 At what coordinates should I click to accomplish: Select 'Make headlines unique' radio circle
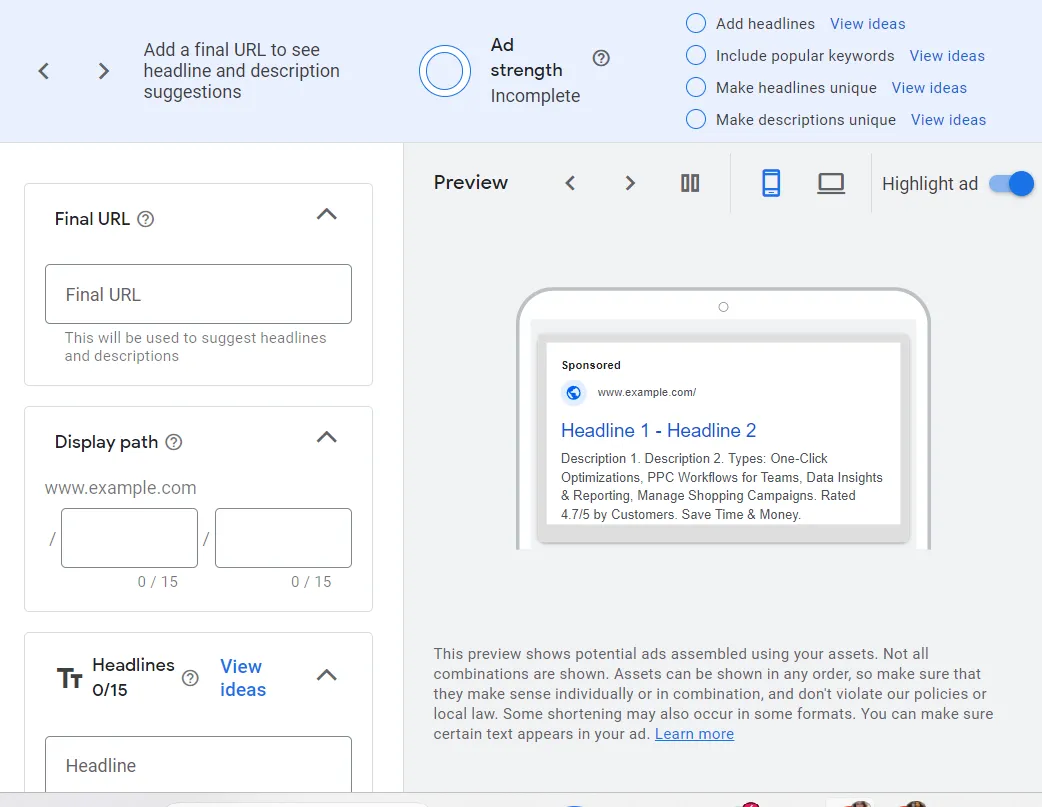coord(696,87)
